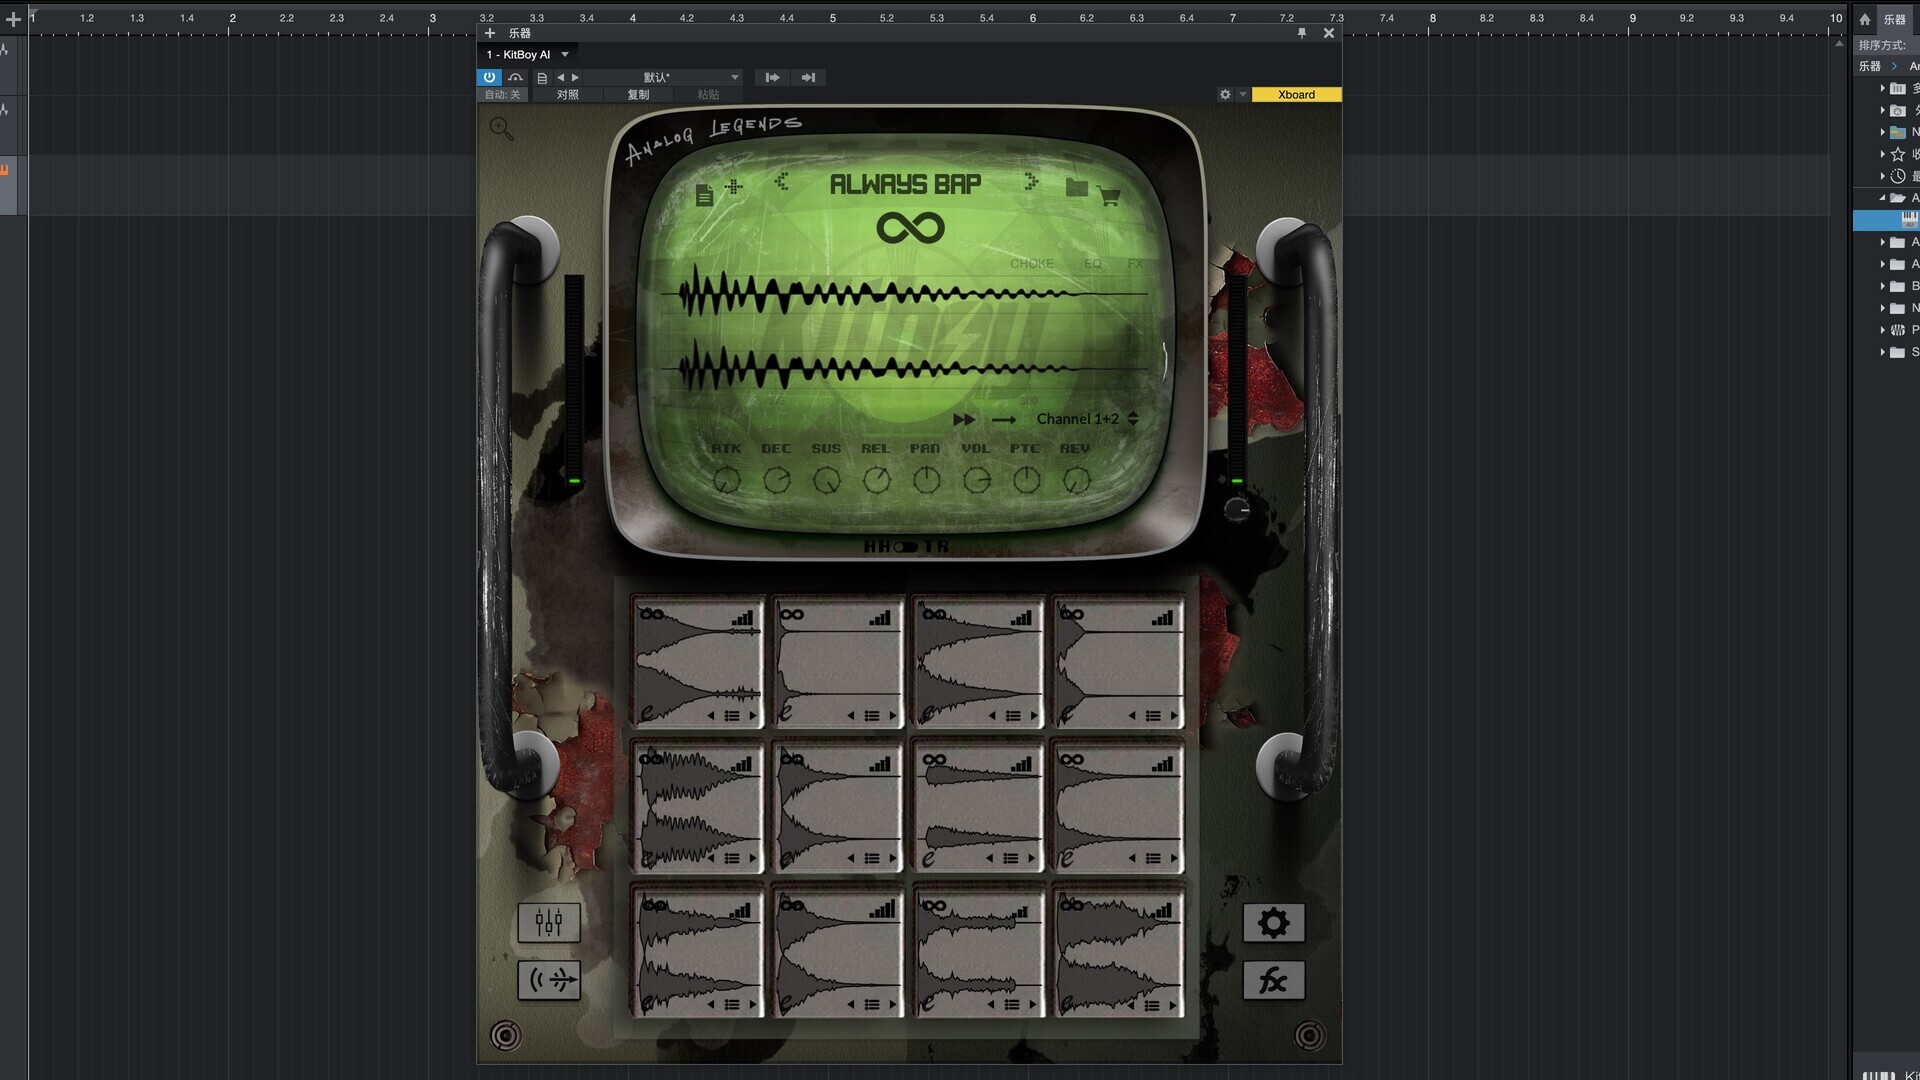The height and width of the screenshot is (1080, 1920).
Task: Expand the clock recent folder in browser
Action: click(x=1882, y=176)
